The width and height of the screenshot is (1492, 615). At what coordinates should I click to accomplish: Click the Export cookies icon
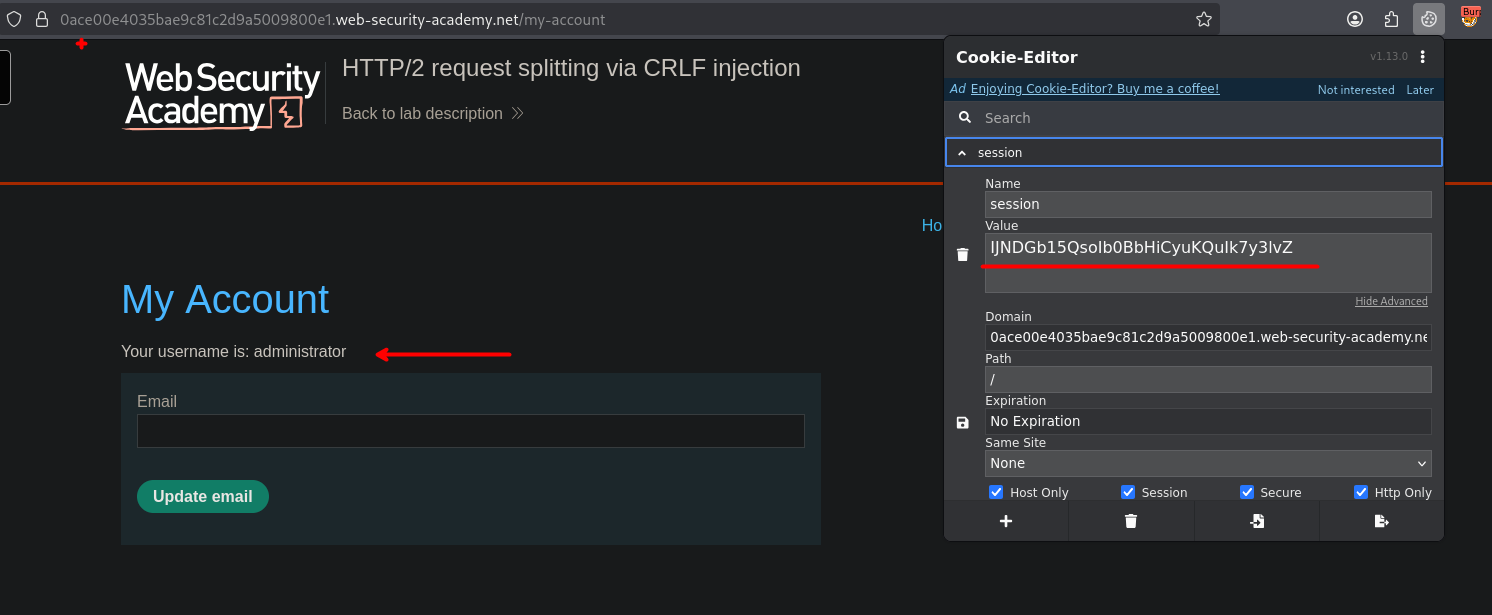coord(1382,521)
